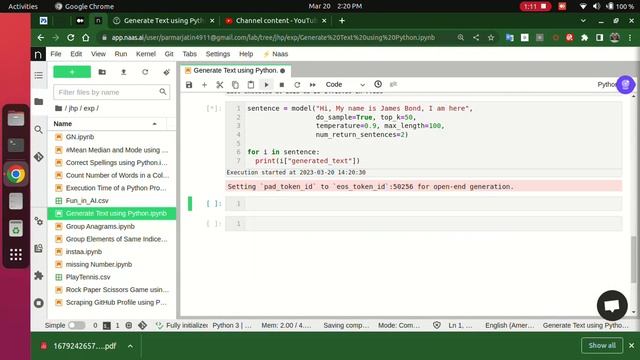Insert a cell below using plus icon
The height and width of the screenshot is (360, 640).
pyautogui.click(x=204, y=84)
